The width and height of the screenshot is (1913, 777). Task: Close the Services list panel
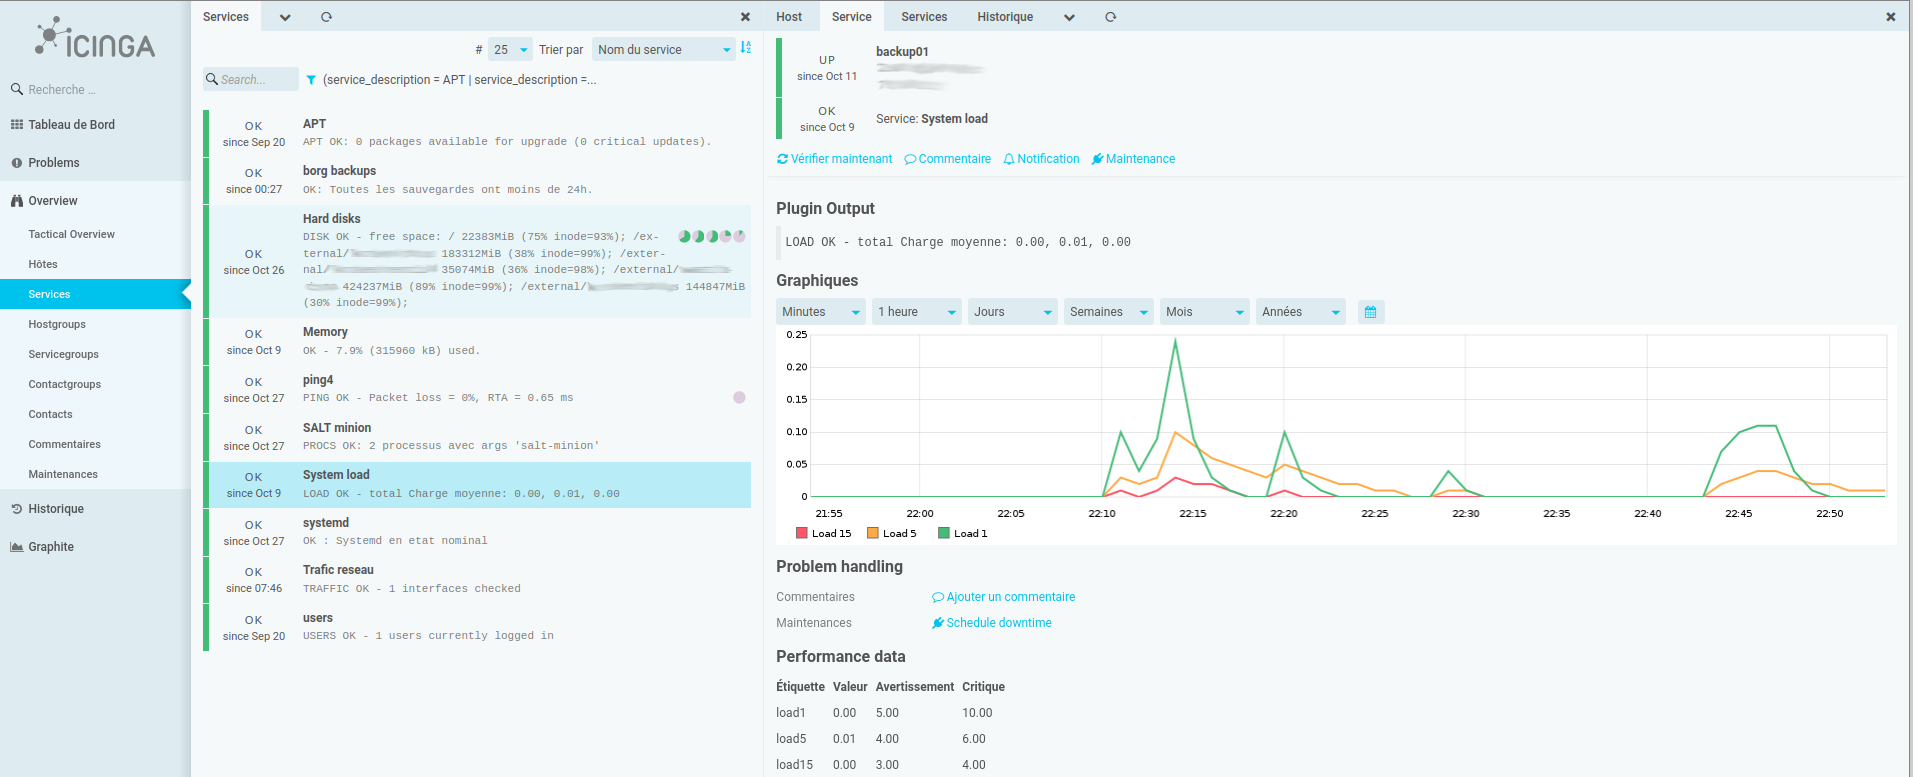click(x=745, y=17)
